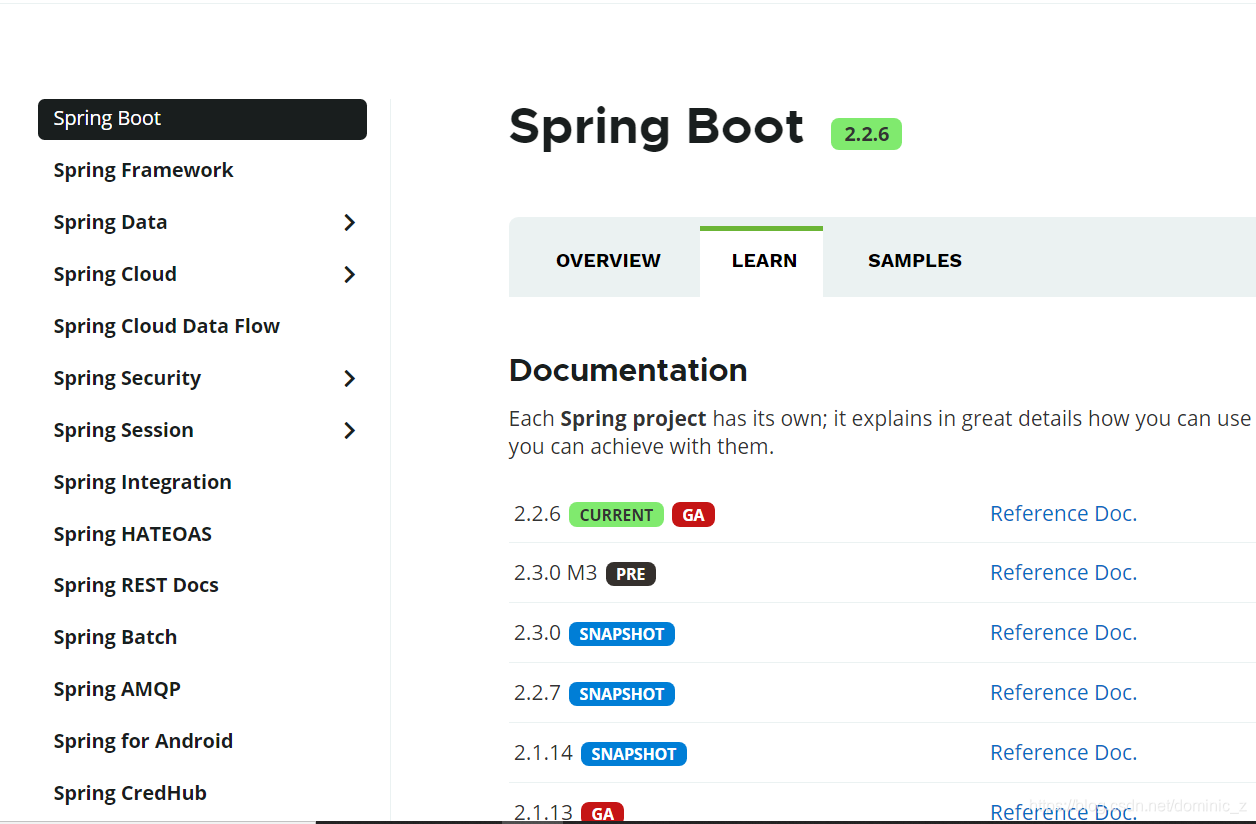Expand the Spring Cloud submenu chevron

(349, 274)
